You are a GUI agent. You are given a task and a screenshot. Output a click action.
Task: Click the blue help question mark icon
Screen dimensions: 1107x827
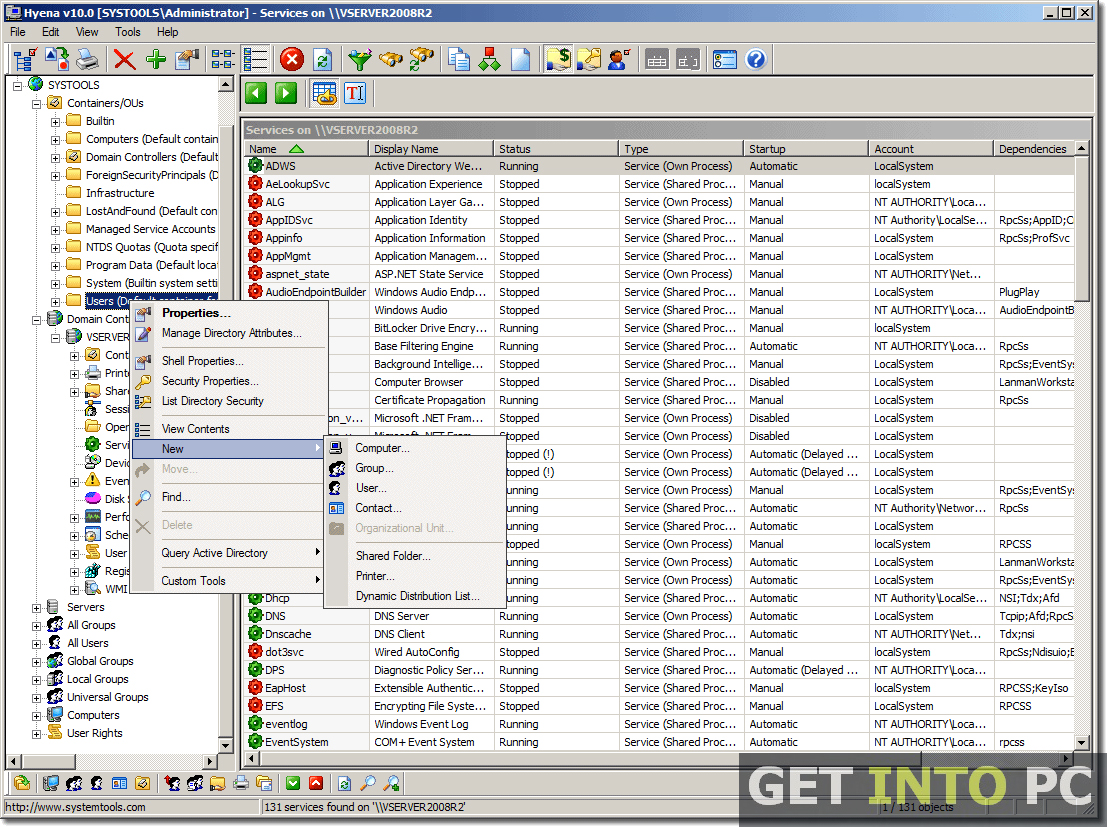point(755,59)
